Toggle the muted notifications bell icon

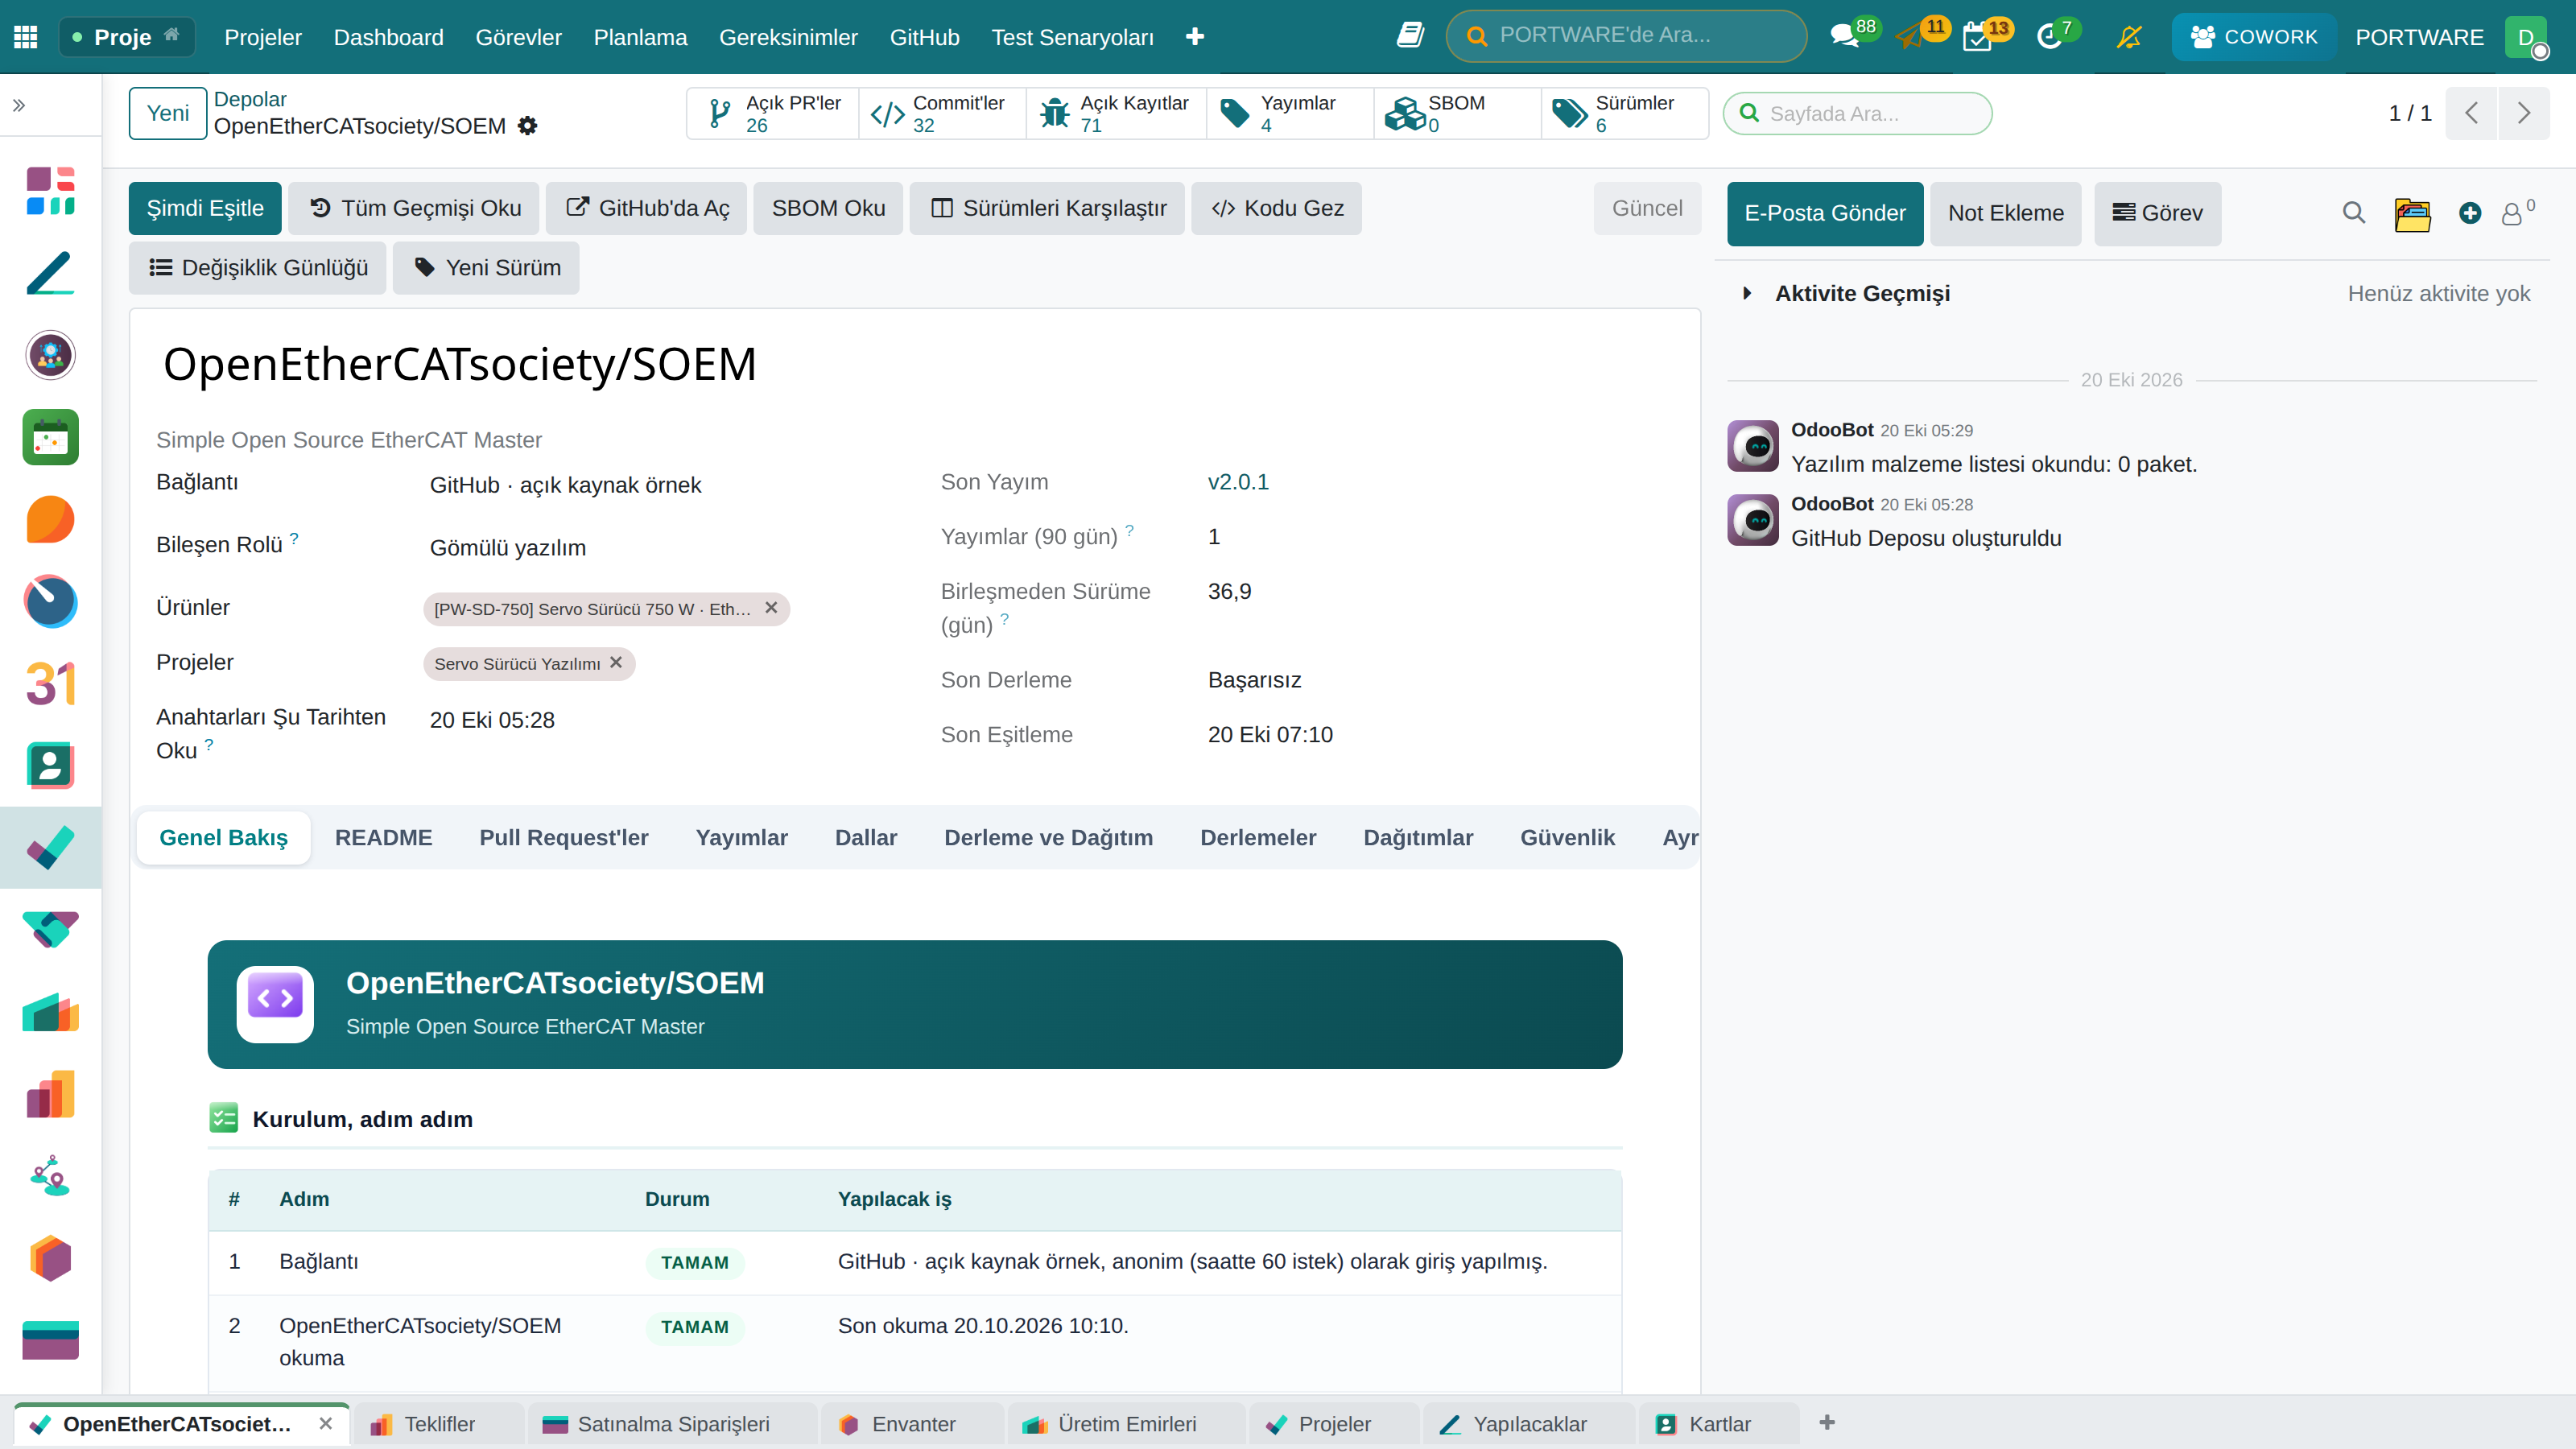coord(2129,37)
